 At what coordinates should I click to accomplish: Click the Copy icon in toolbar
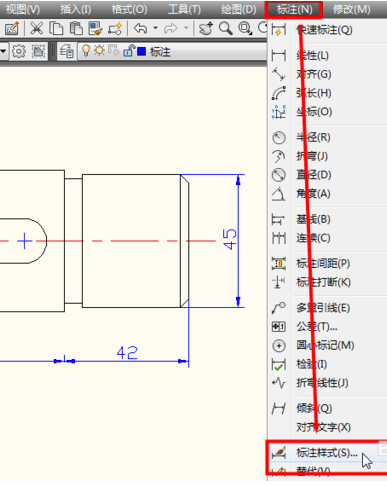point(56,29)
